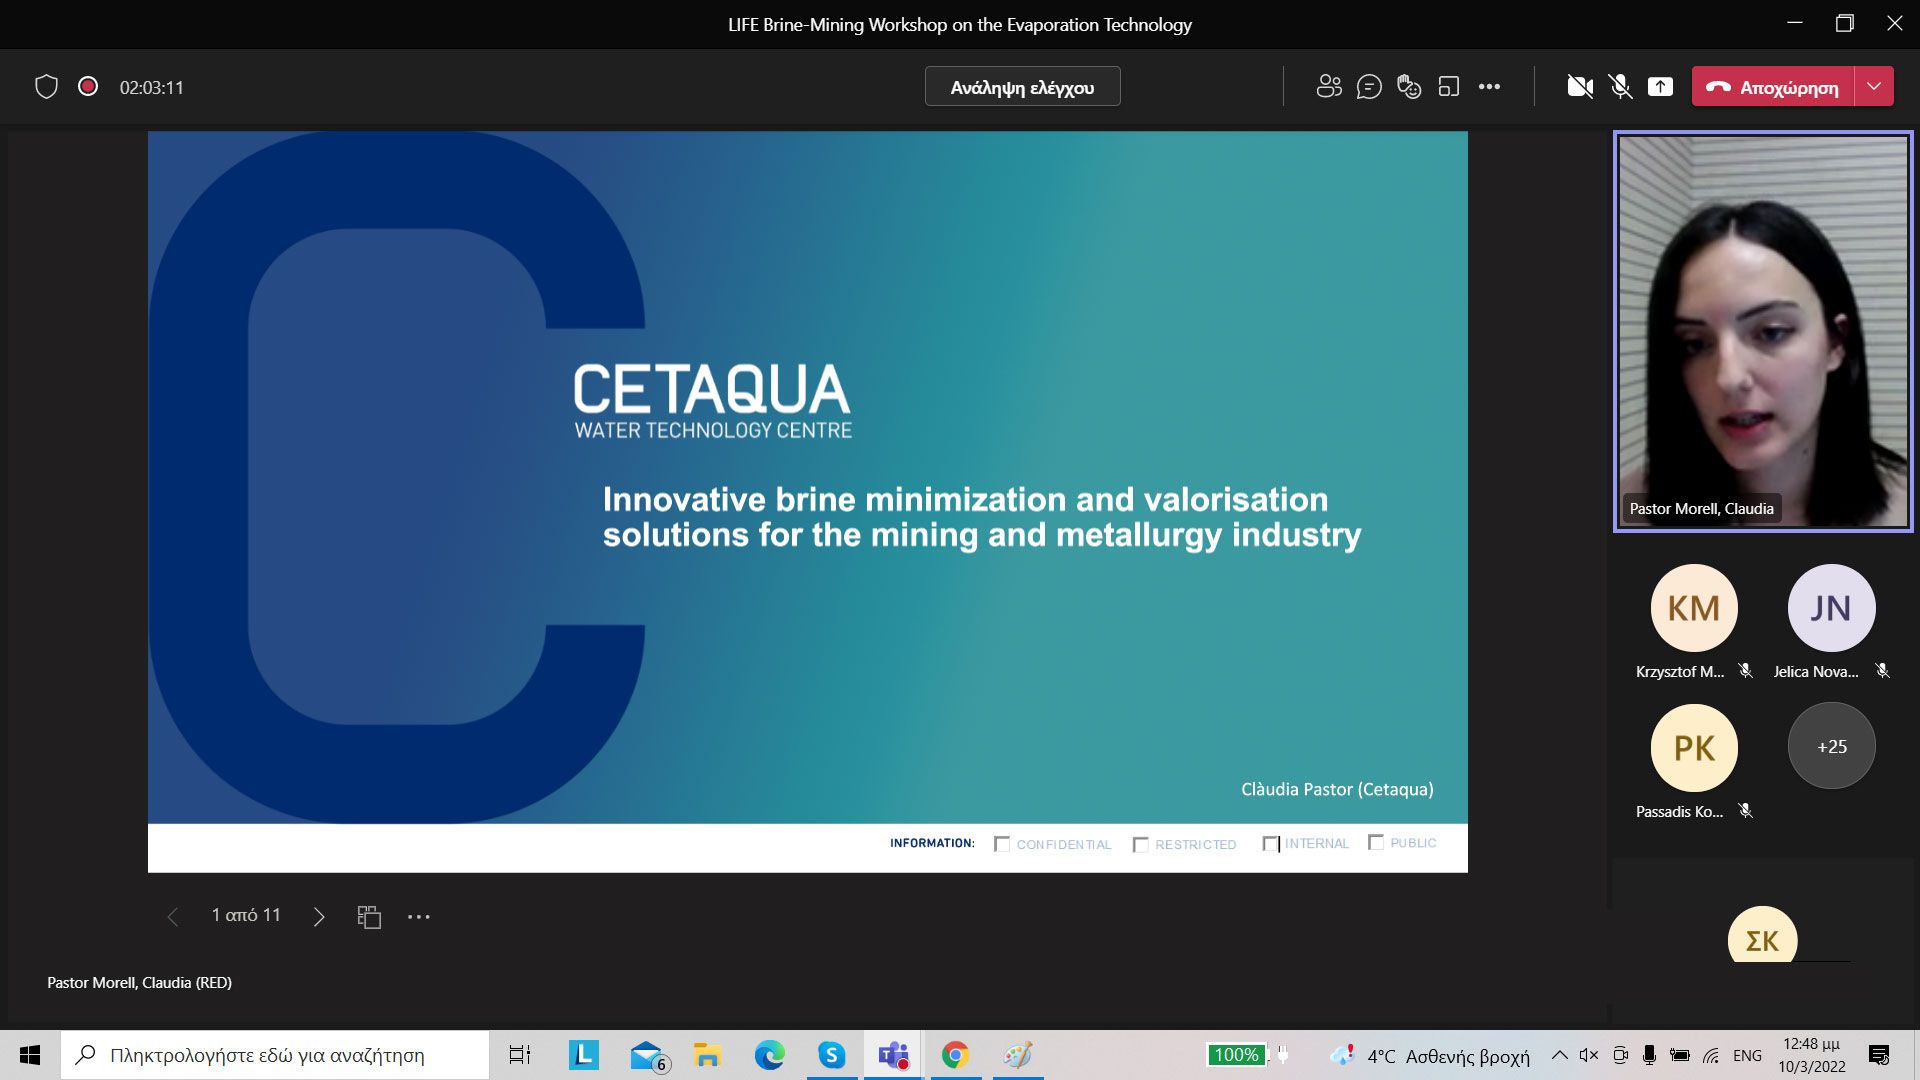Viewport: 1920px width, 1080px height.
Task: Check the PUBLIC checkbox on the slide
Action: 1376,842
